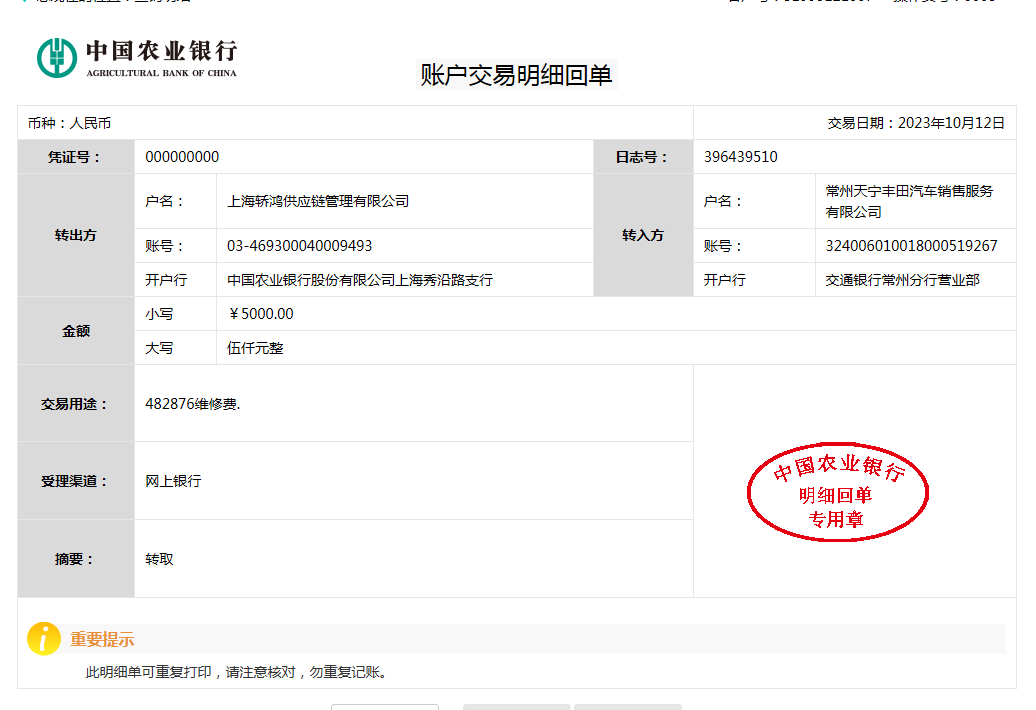1036x710 pixels.
Task: Click the log number 396439510
Action: pos(740,157)
